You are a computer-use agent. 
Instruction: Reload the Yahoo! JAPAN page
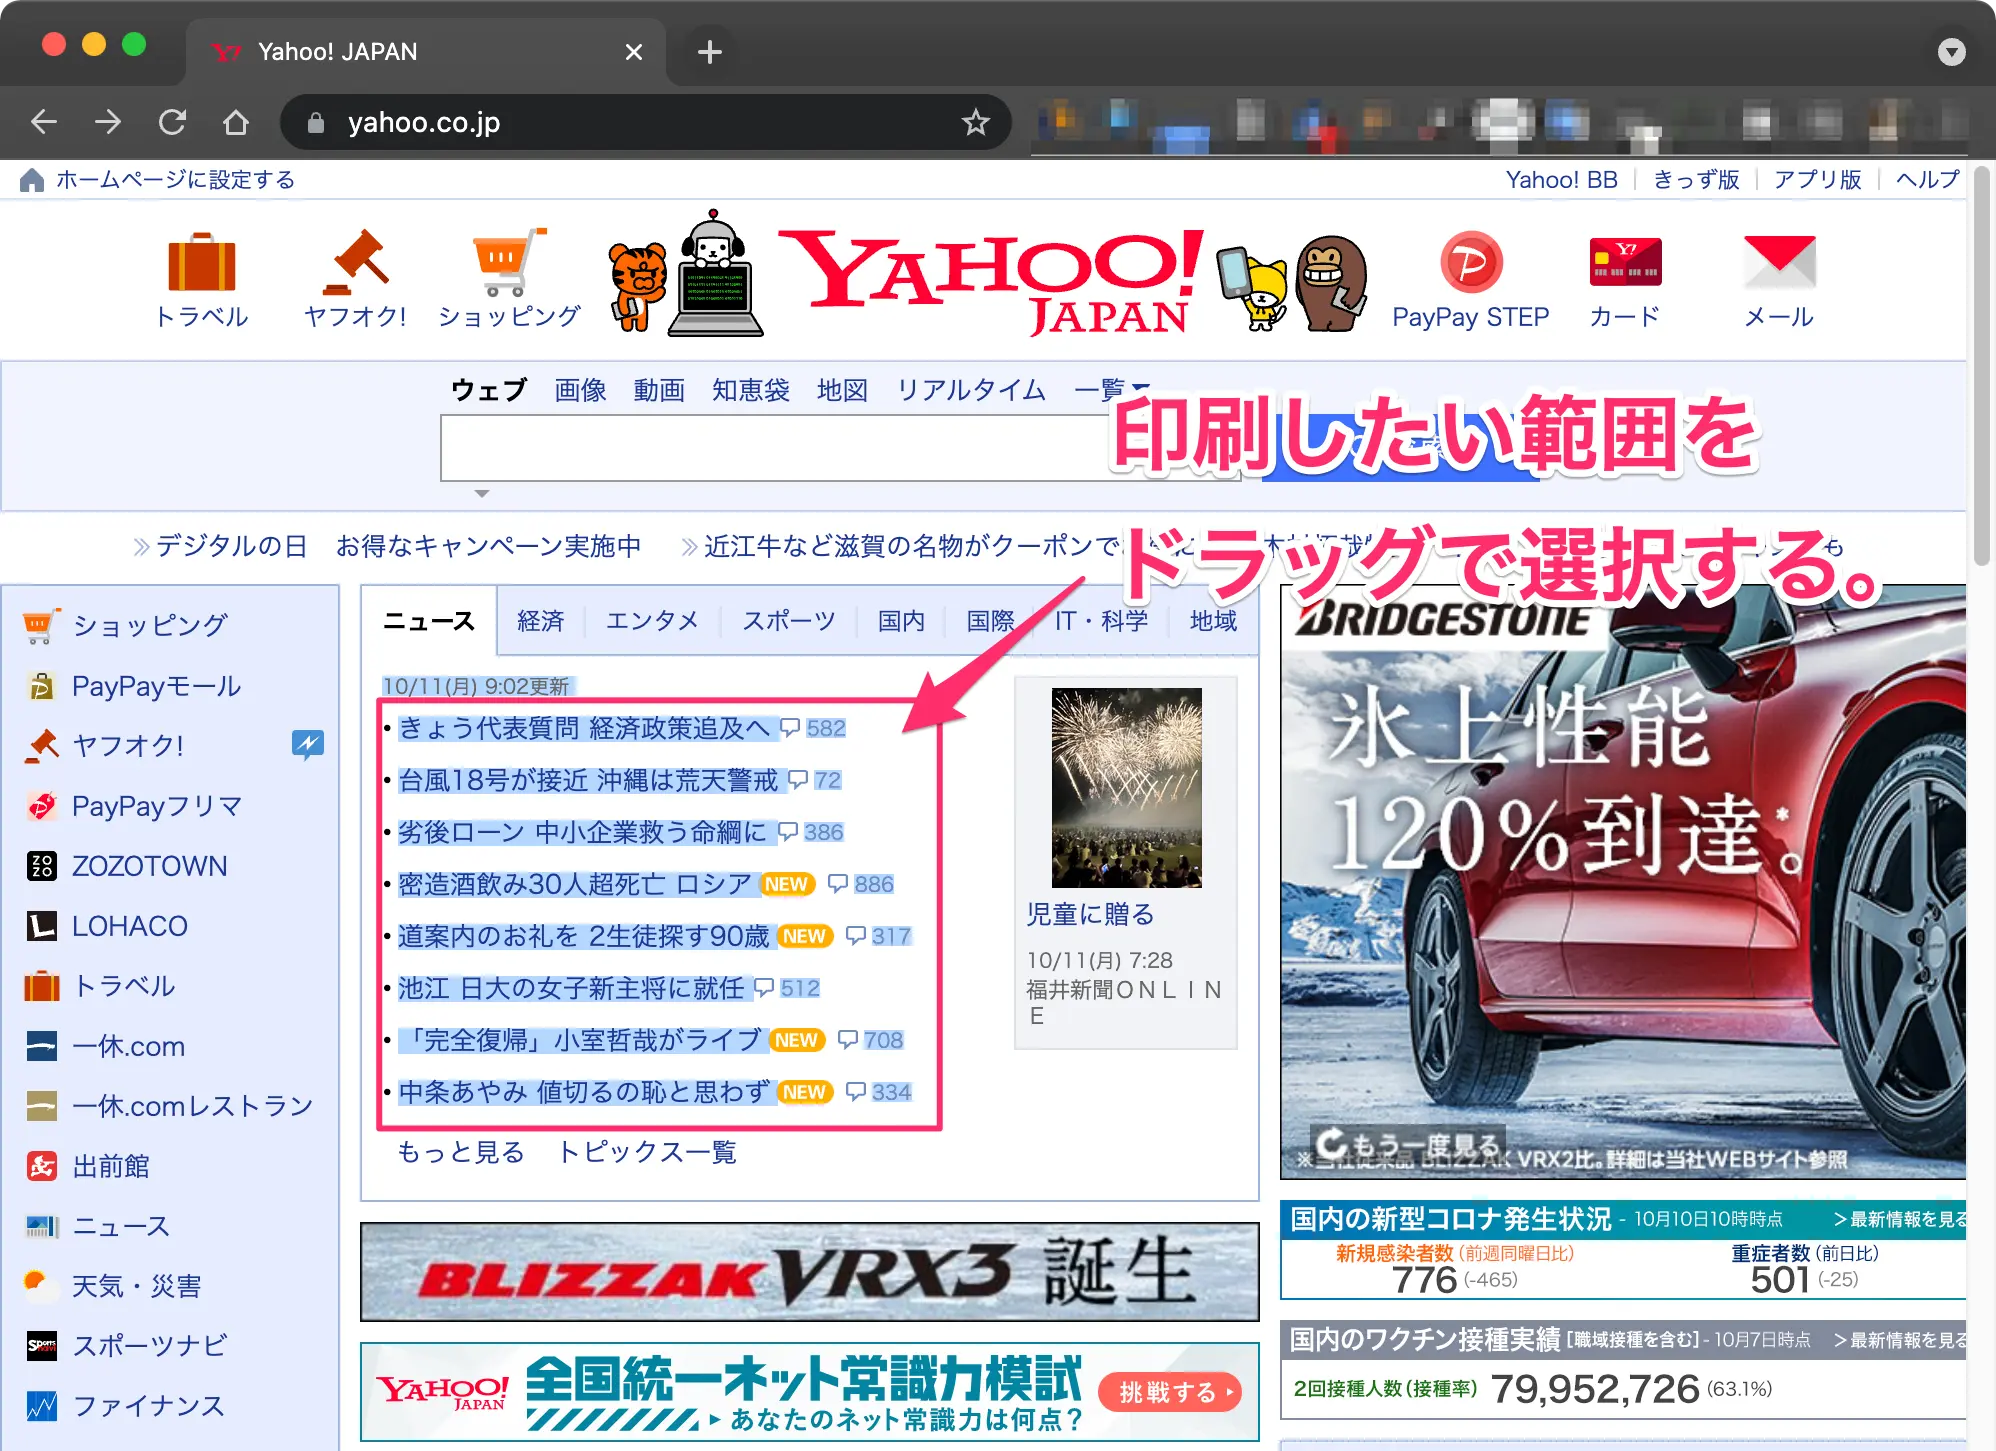click(x=172, y=122)
